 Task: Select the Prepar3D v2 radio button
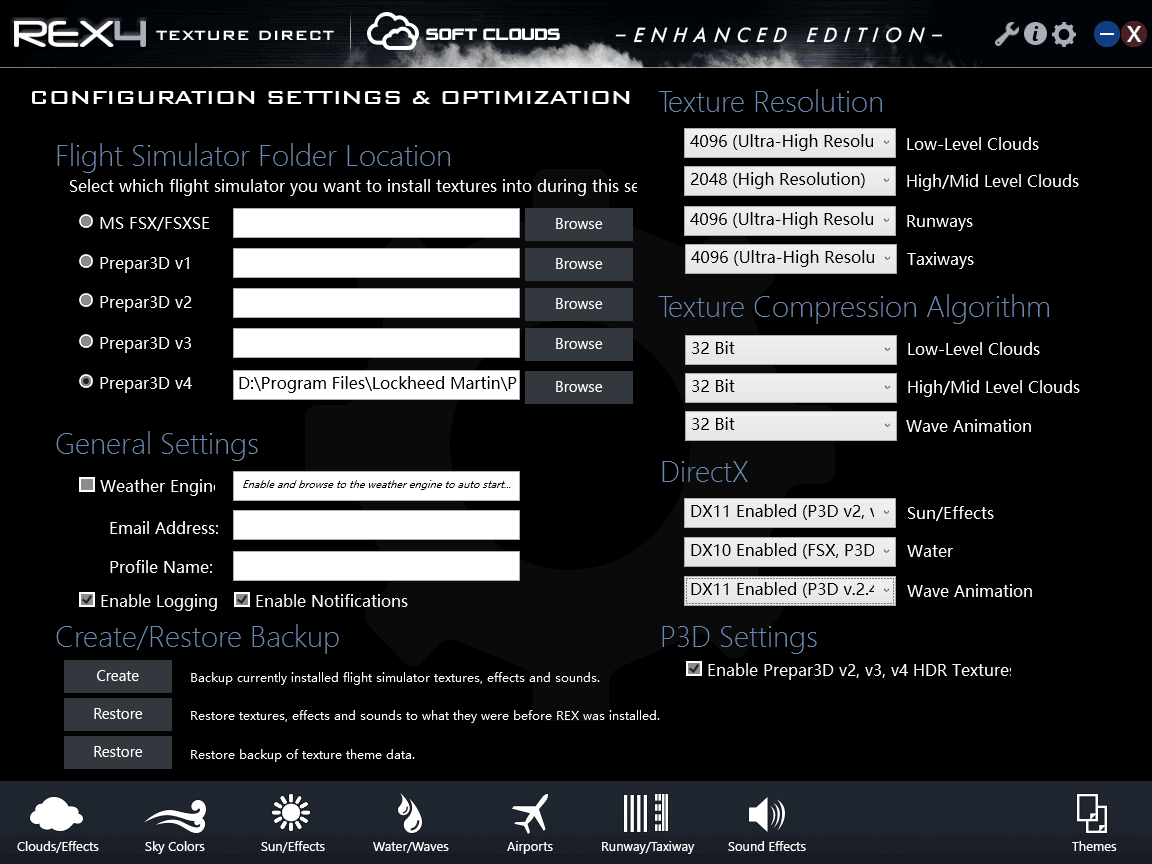(86, 300)
